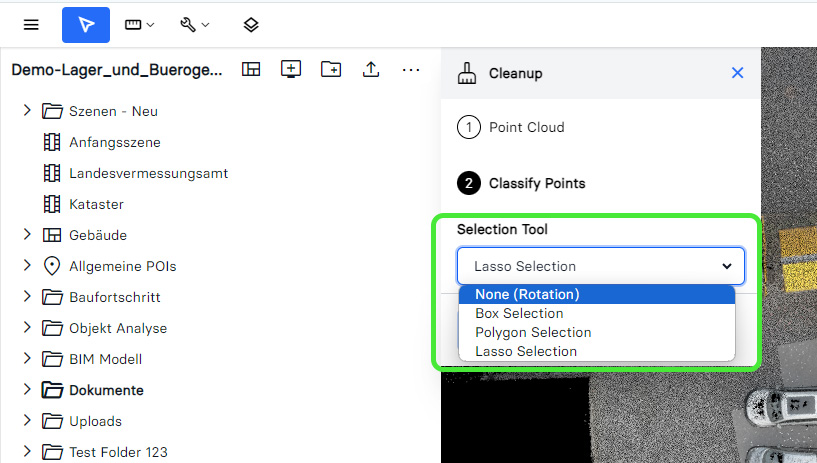Expand the Szenen - Neu folder
This screenshot has height=463, width=817.
(x=27, y=111)
